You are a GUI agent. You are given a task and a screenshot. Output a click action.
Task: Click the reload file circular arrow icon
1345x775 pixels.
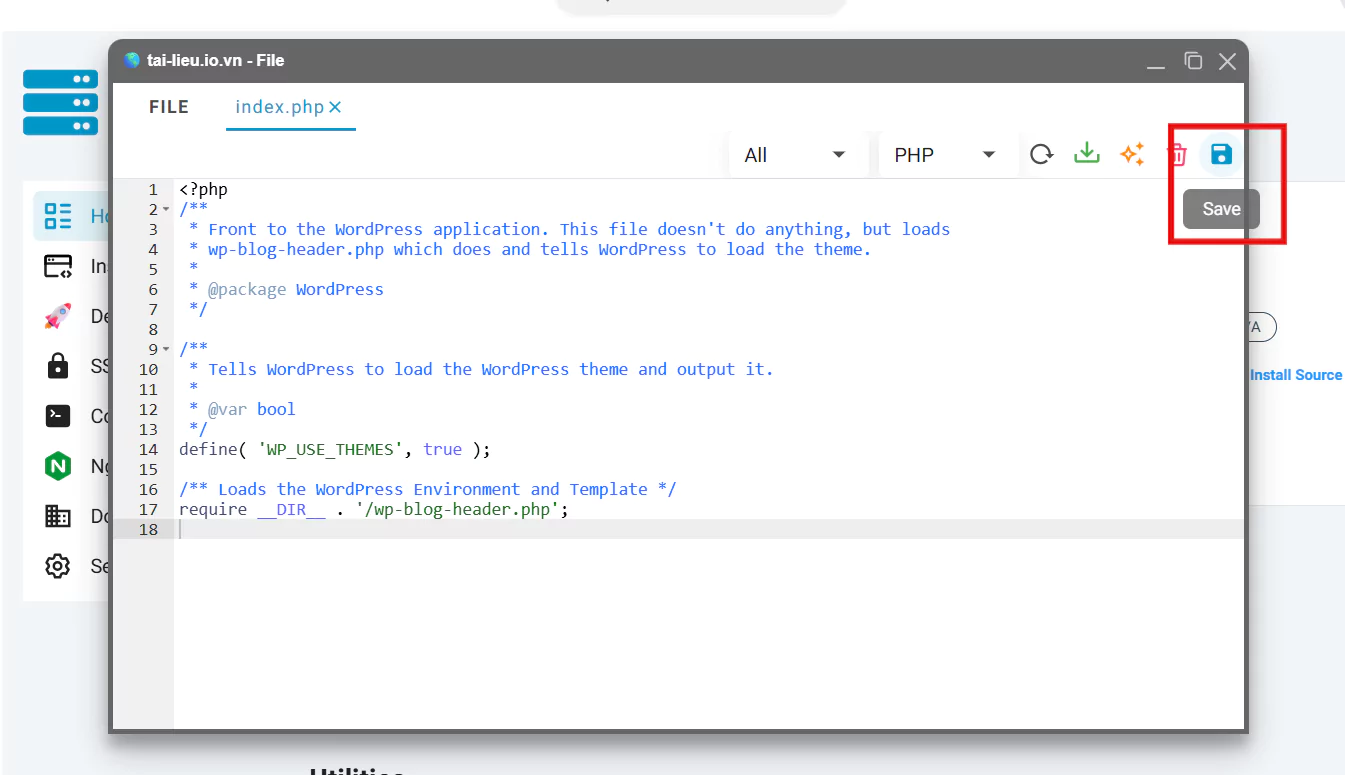pos(1042,154)
